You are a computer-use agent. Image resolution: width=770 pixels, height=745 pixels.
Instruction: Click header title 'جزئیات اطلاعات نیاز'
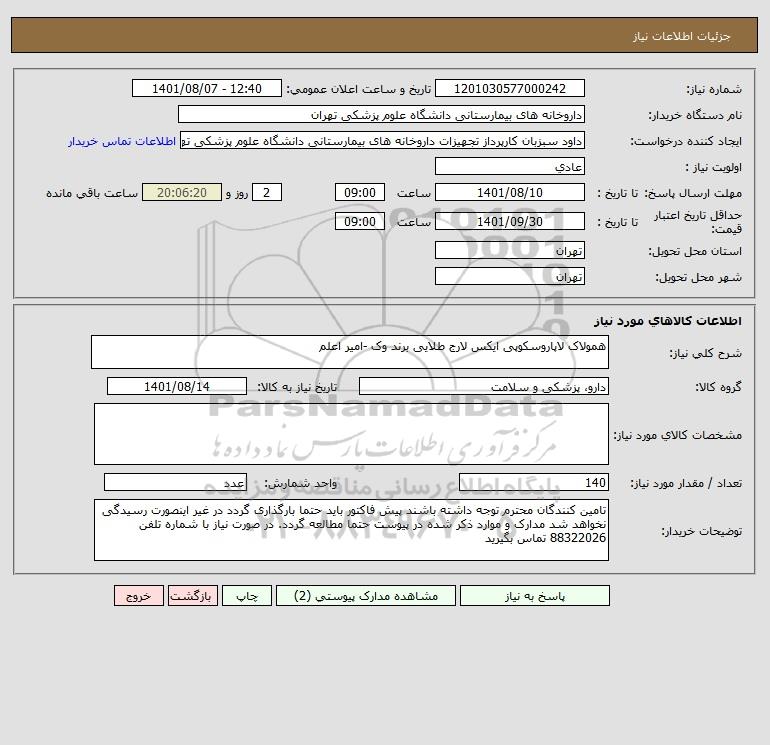pyautogui.click(x=682, y=36)
